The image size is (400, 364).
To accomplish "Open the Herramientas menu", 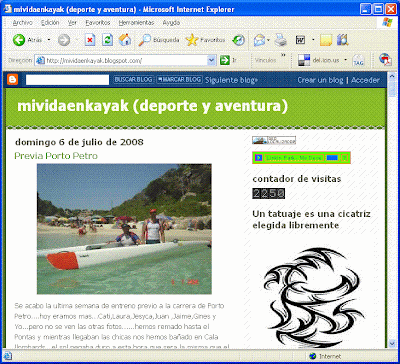I will click(x=136, y=23).
